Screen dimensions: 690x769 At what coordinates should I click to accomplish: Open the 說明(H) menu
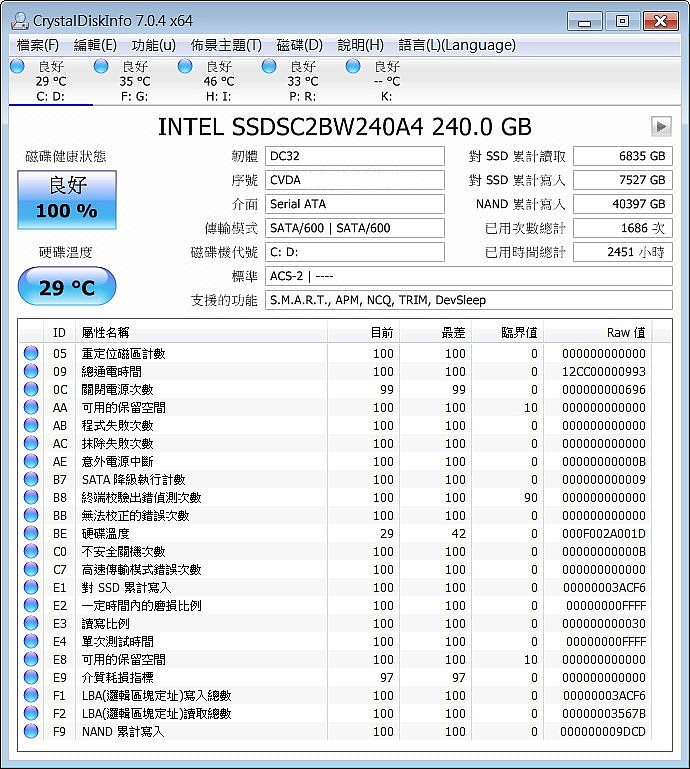[360, 45]
